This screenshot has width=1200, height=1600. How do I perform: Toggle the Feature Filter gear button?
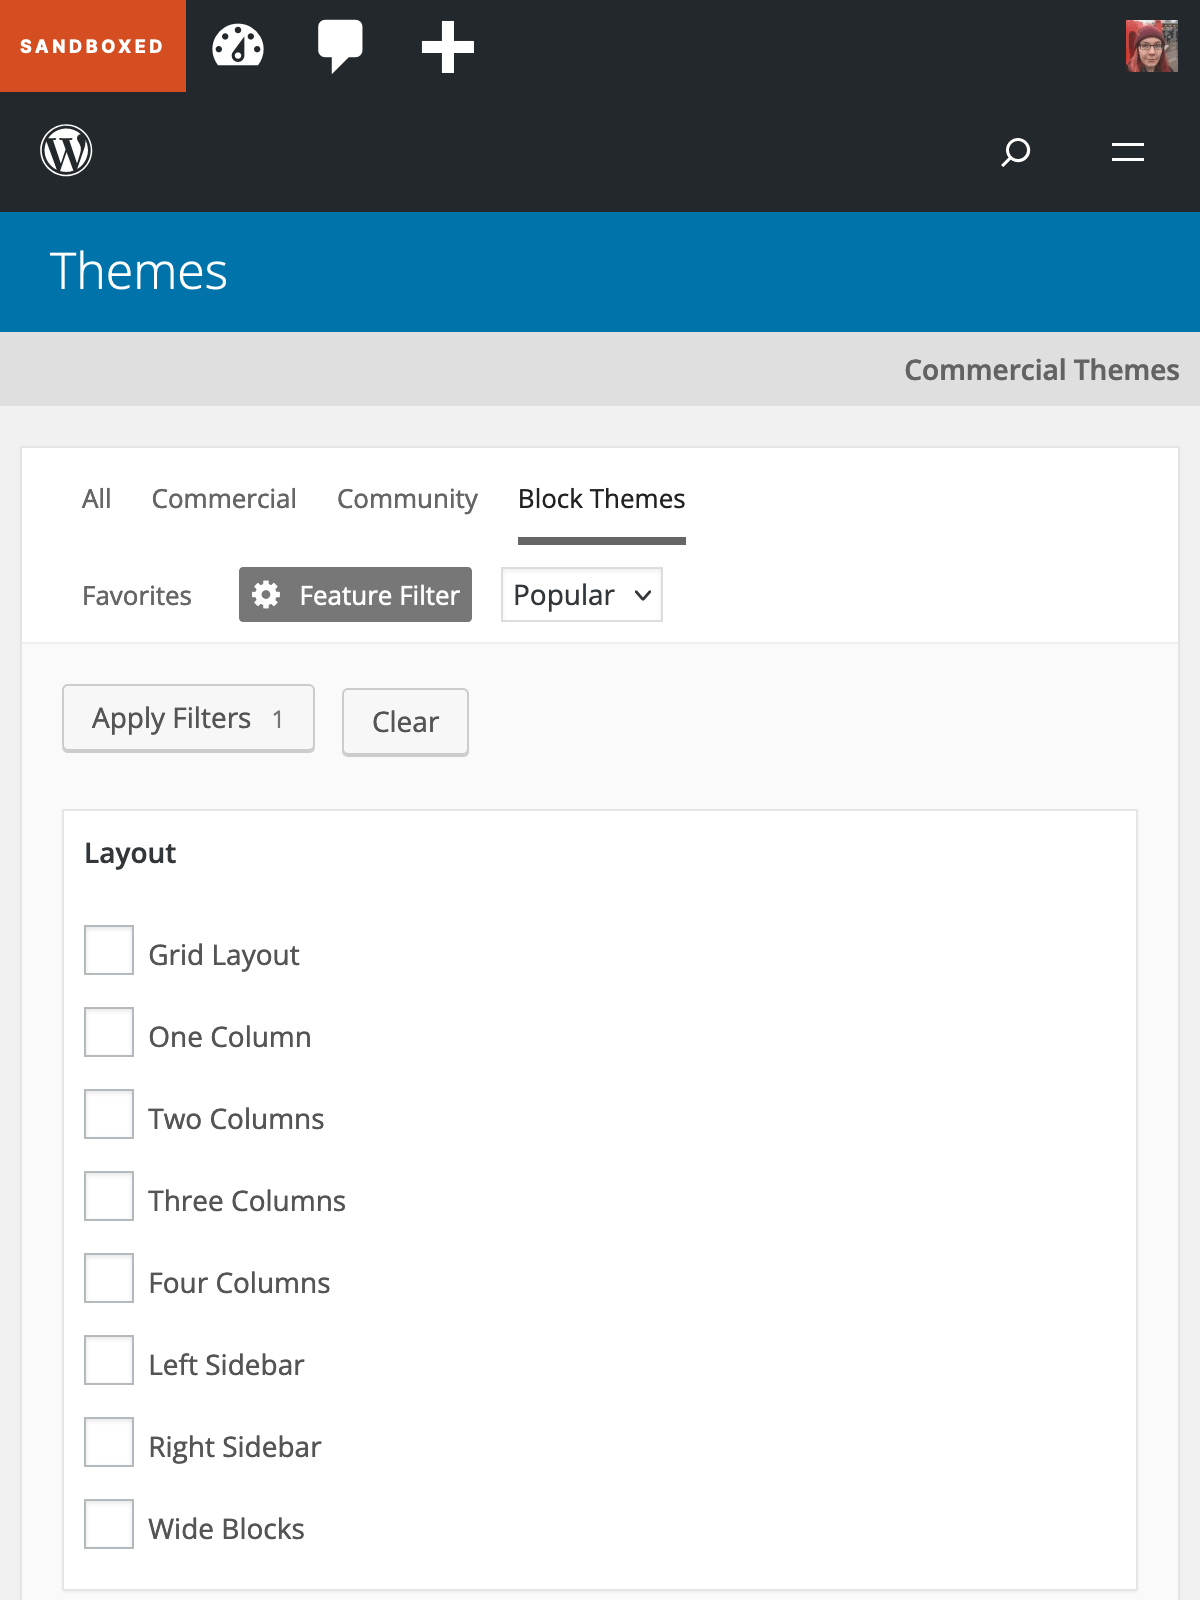pos(355,595)
